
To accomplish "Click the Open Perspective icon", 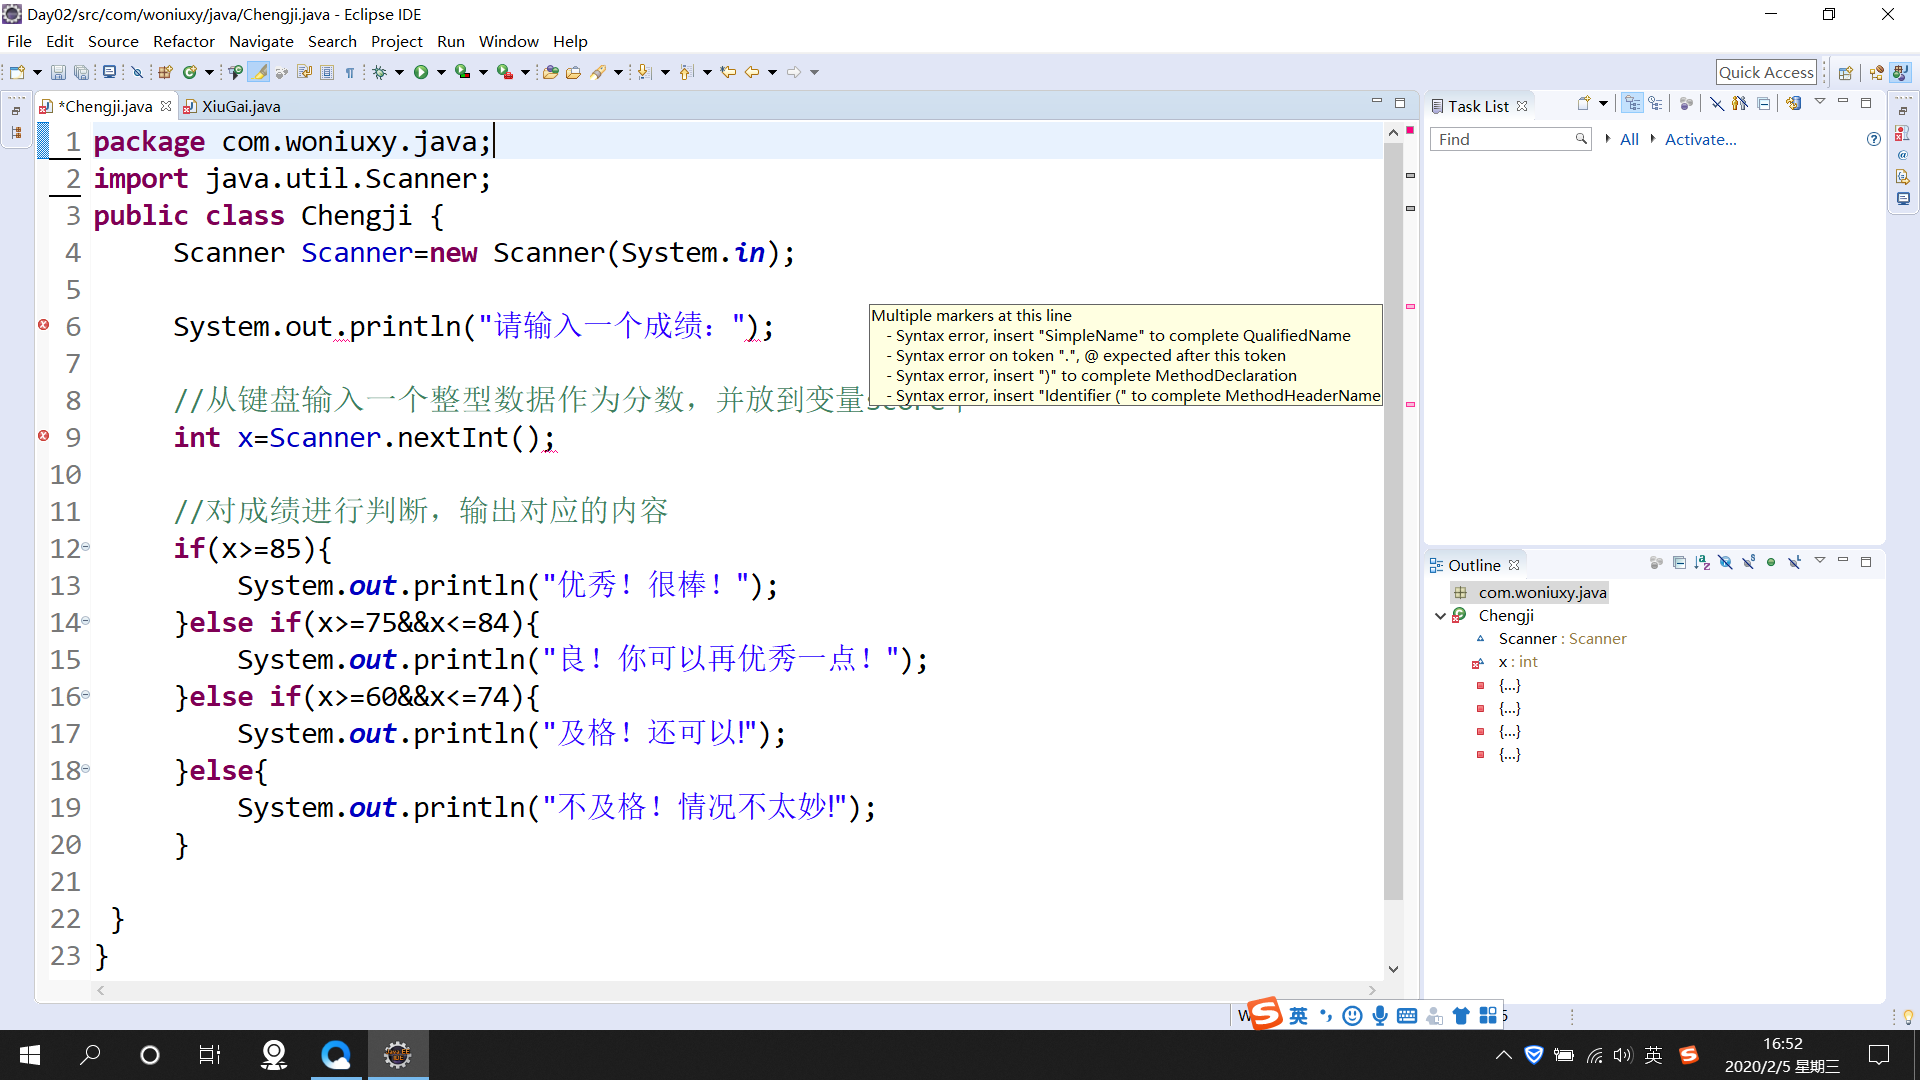I will pyautogui.click(x=1846, y=72).
